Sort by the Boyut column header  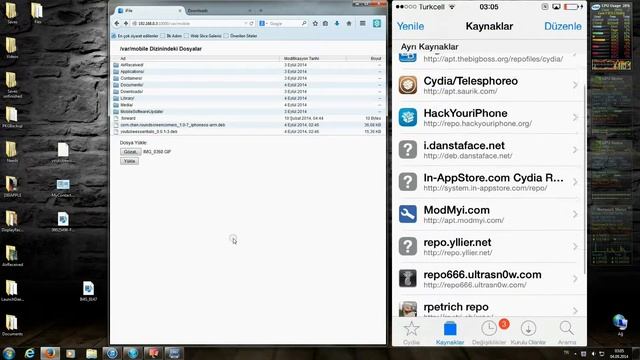(x=376, y=58)
